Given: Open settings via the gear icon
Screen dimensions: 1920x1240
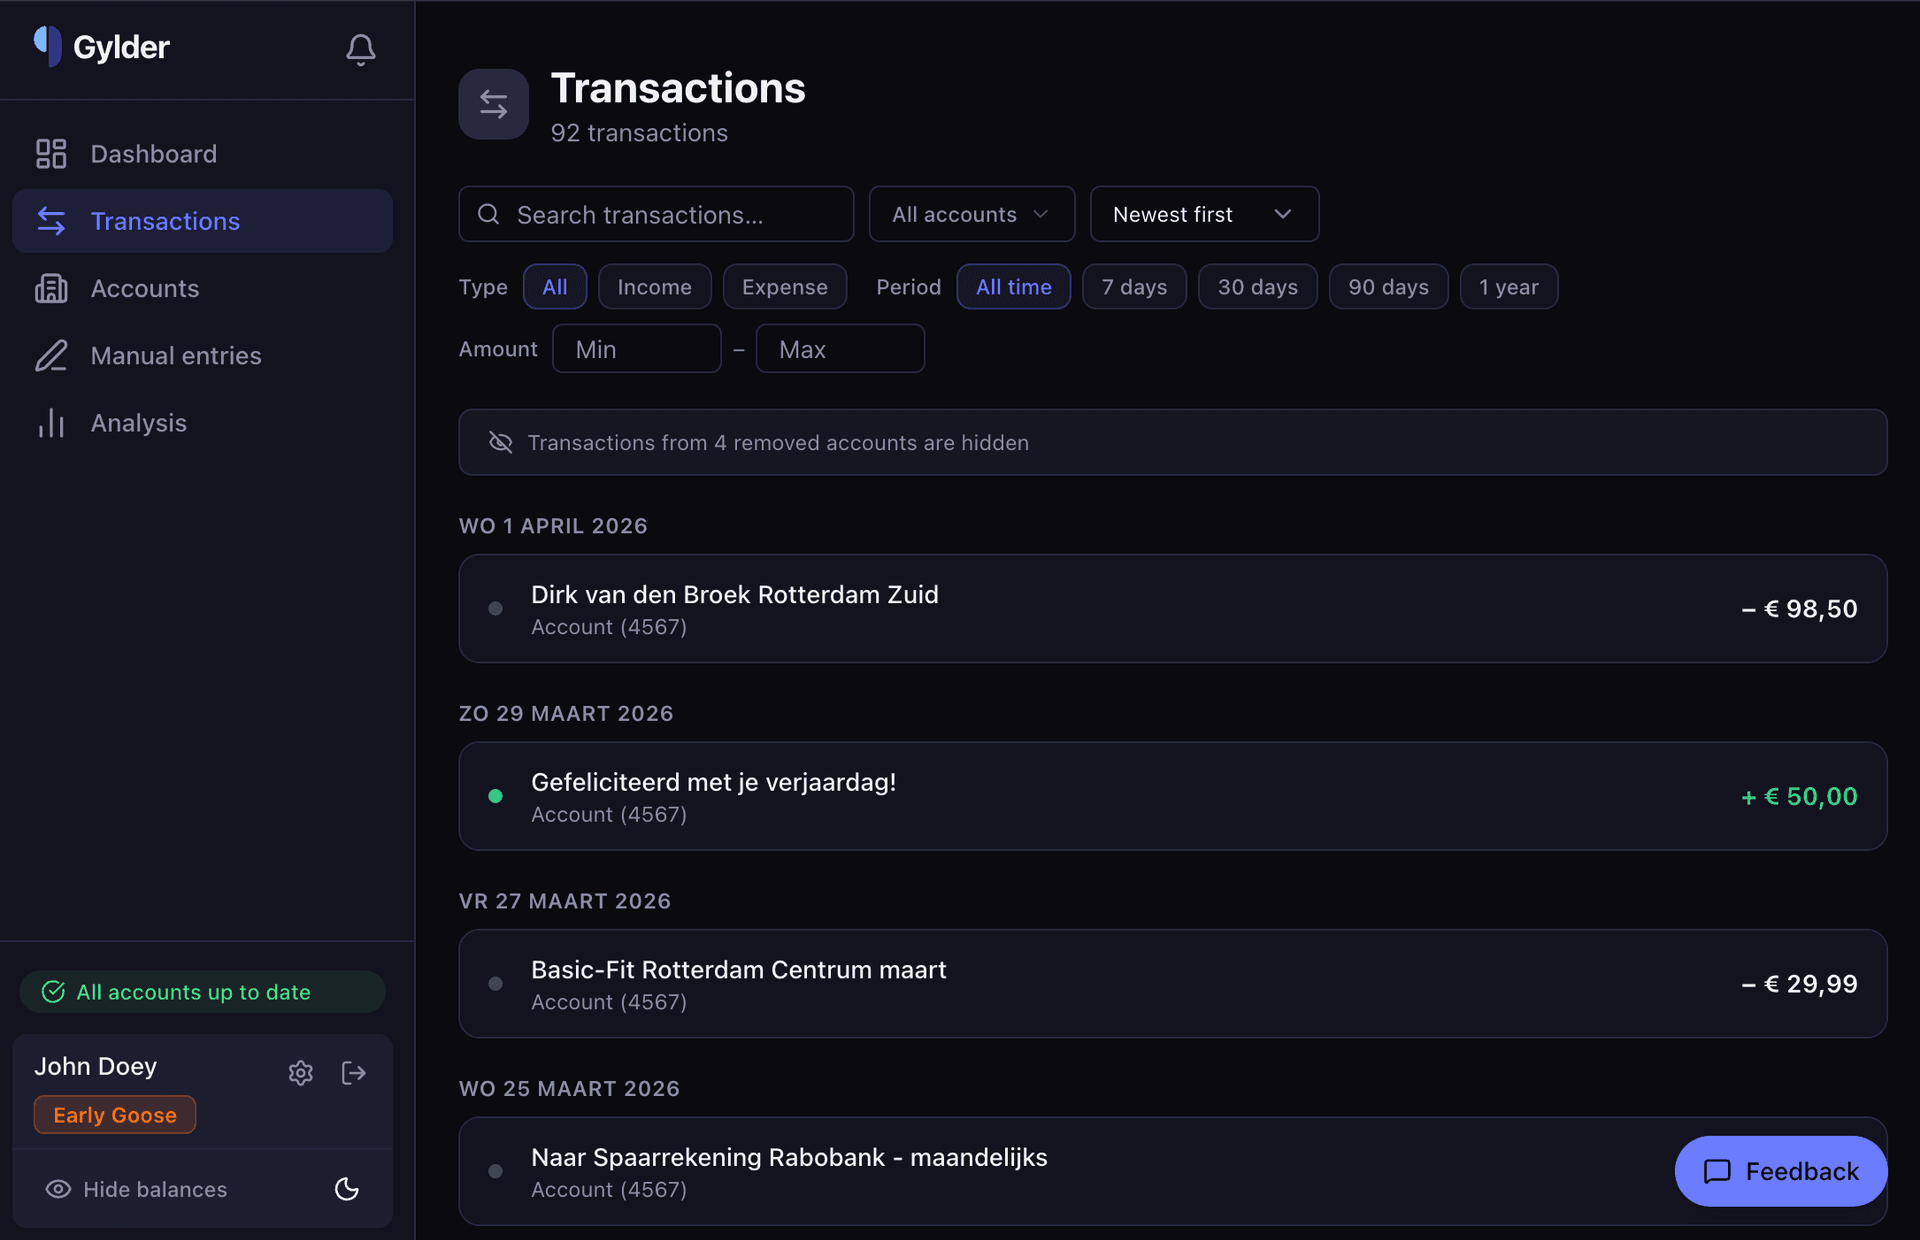Looking at the screenshot, I should click(x=300, y=1072).
